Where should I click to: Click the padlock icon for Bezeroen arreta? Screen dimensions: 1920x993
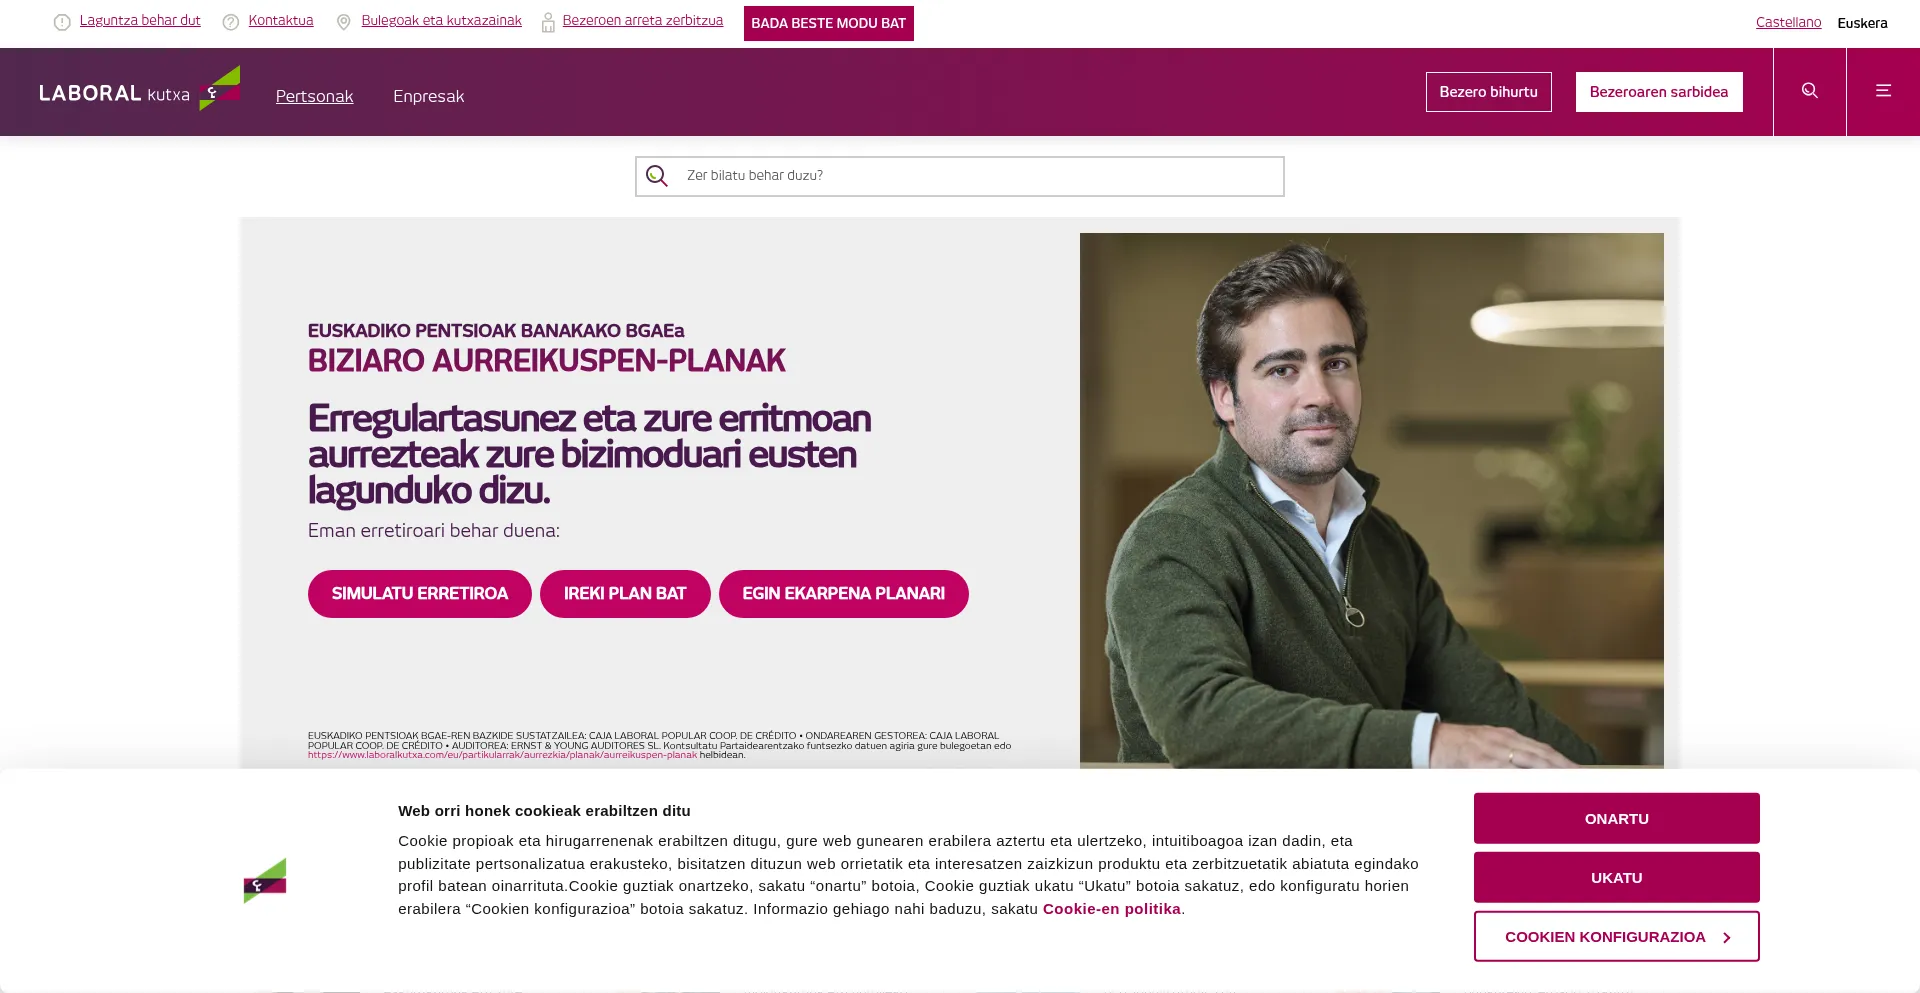point(548,22)
